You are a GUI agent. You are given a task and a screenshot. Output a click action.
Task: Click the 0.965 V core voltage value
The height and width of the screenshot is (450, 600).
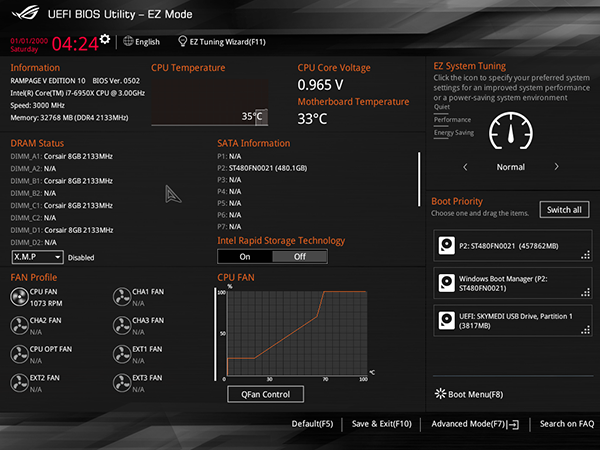pyautogui.click(x=321, y=85)
